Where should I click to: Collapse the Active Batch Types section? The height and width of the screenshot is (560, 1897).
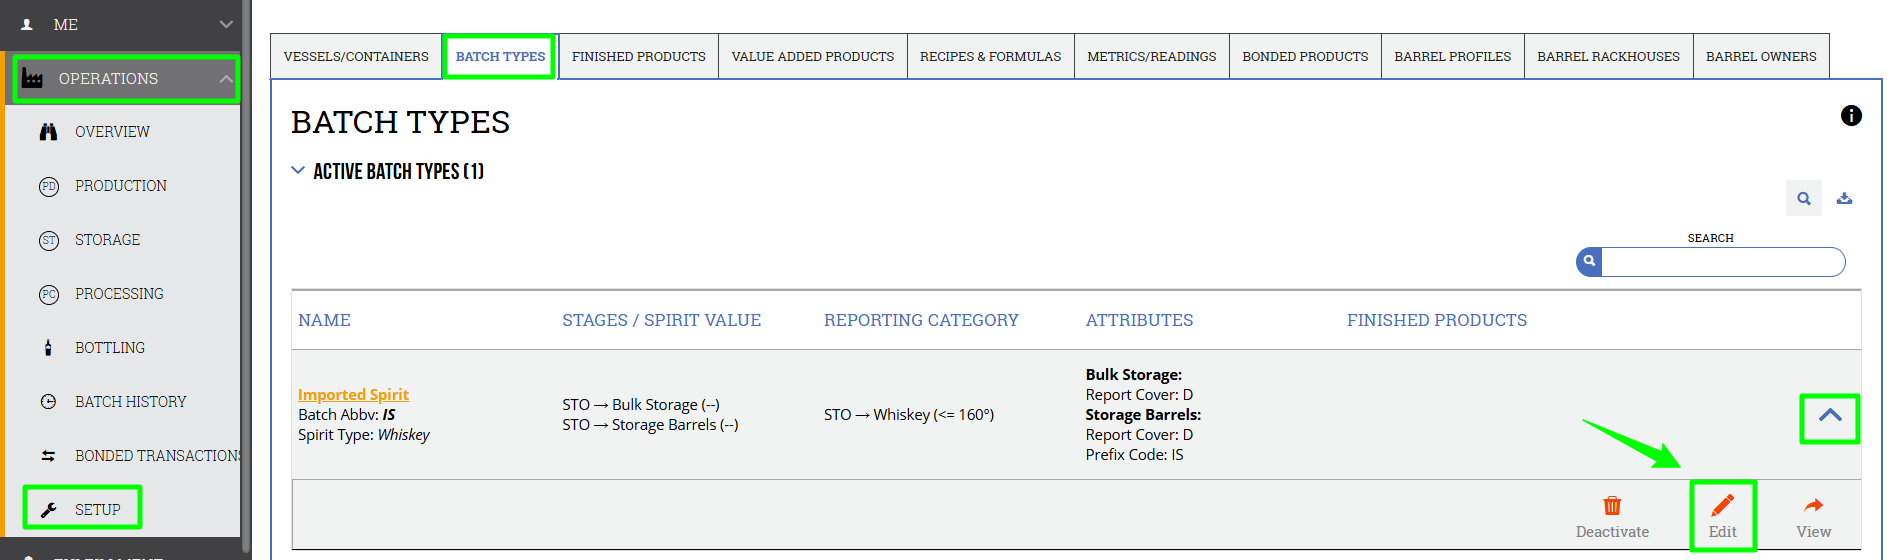click(297, 170)
